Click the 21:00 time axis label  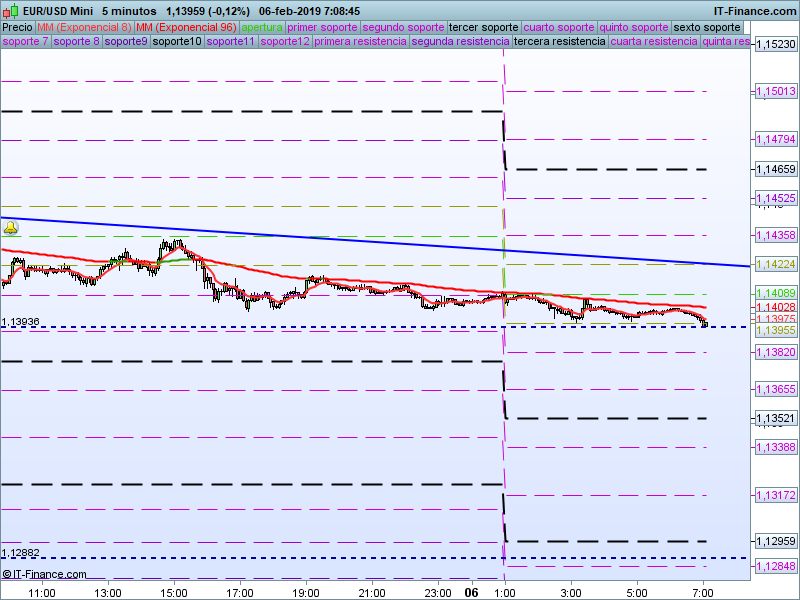pyautogui.click(x=372, y=593)
